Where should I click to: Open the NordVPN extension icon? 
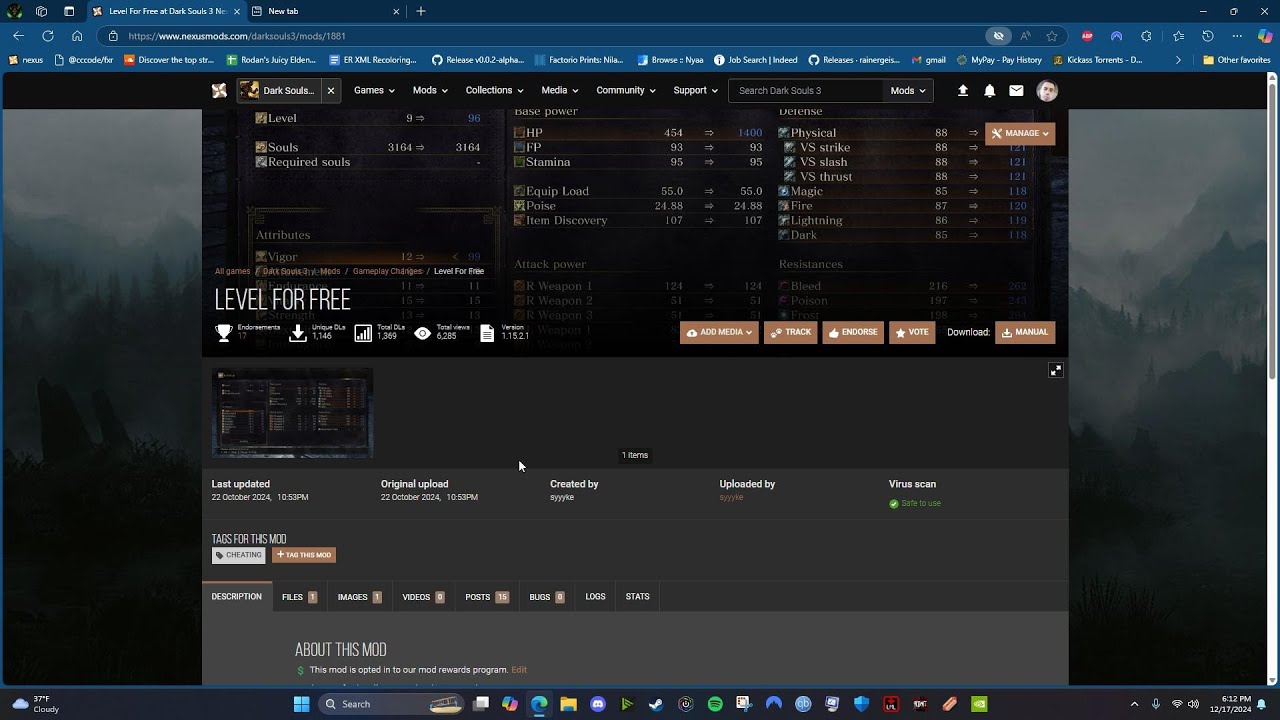pyautogui.click(x=1116, y=36)
